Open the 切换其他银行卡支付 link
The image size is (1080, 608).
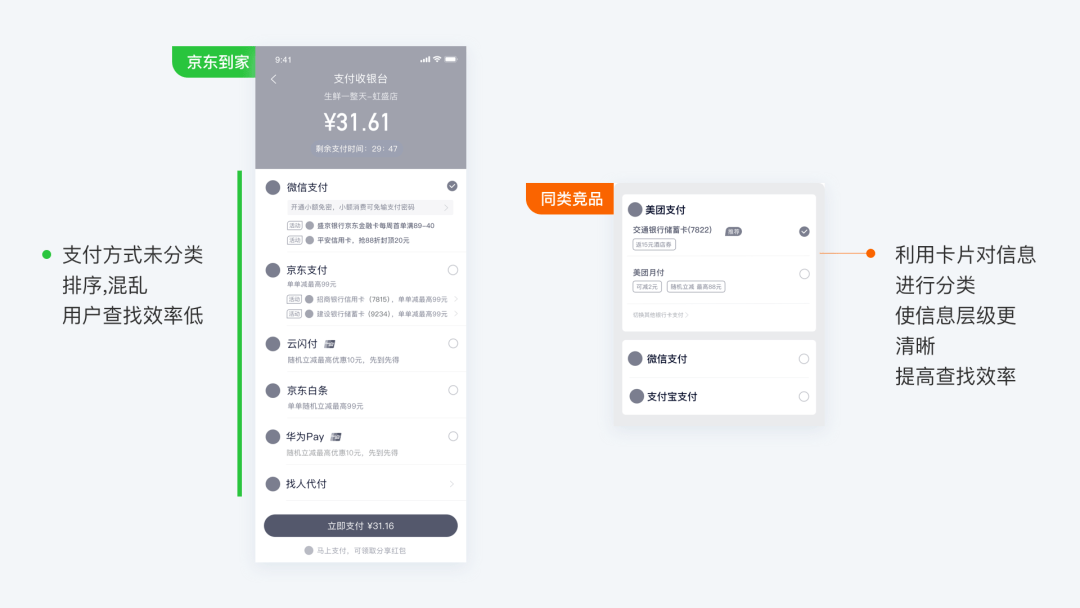click(661, 315)
